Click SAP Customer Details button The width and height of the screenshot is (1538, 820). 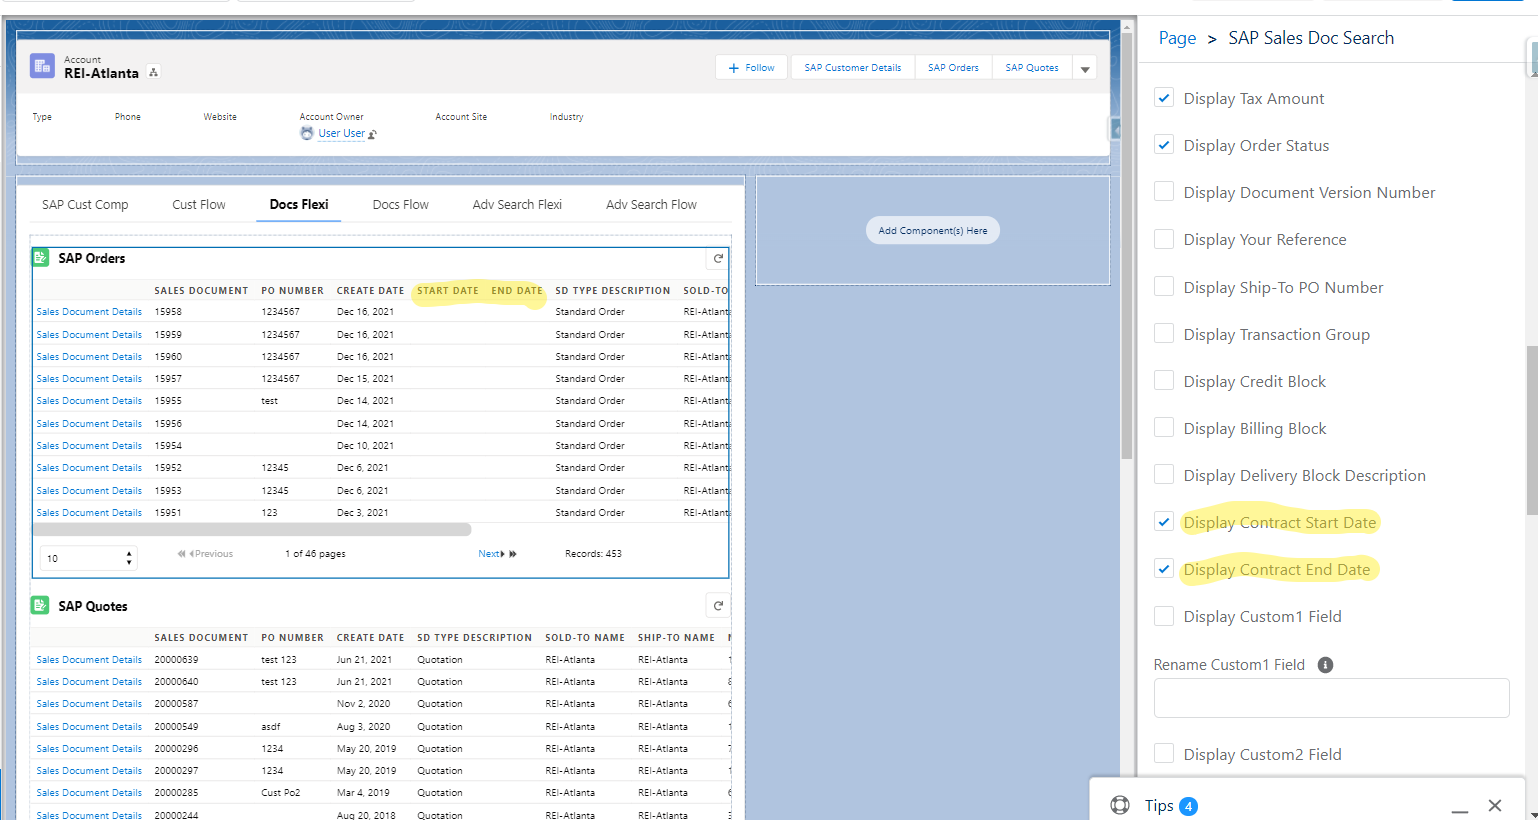(853, 68)
